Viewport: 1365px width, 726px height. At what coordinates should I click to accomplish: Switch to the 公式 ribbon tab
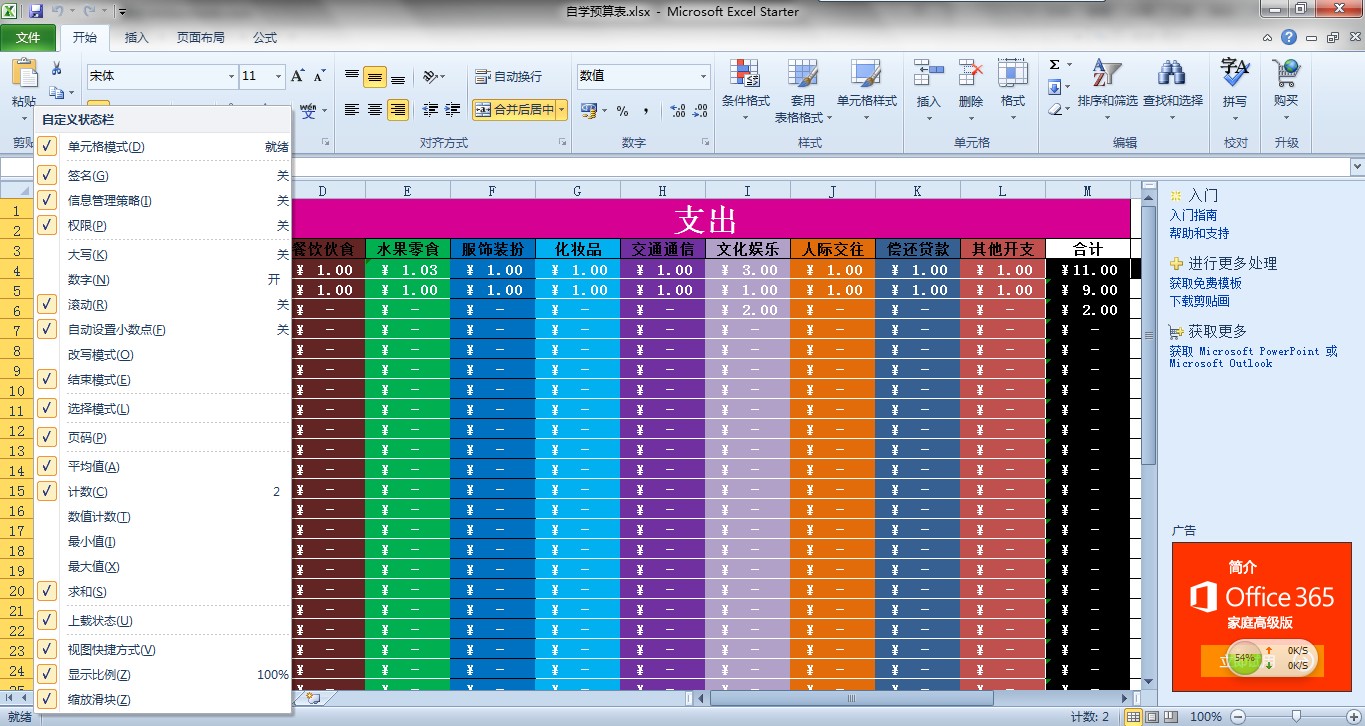(265, 38)
